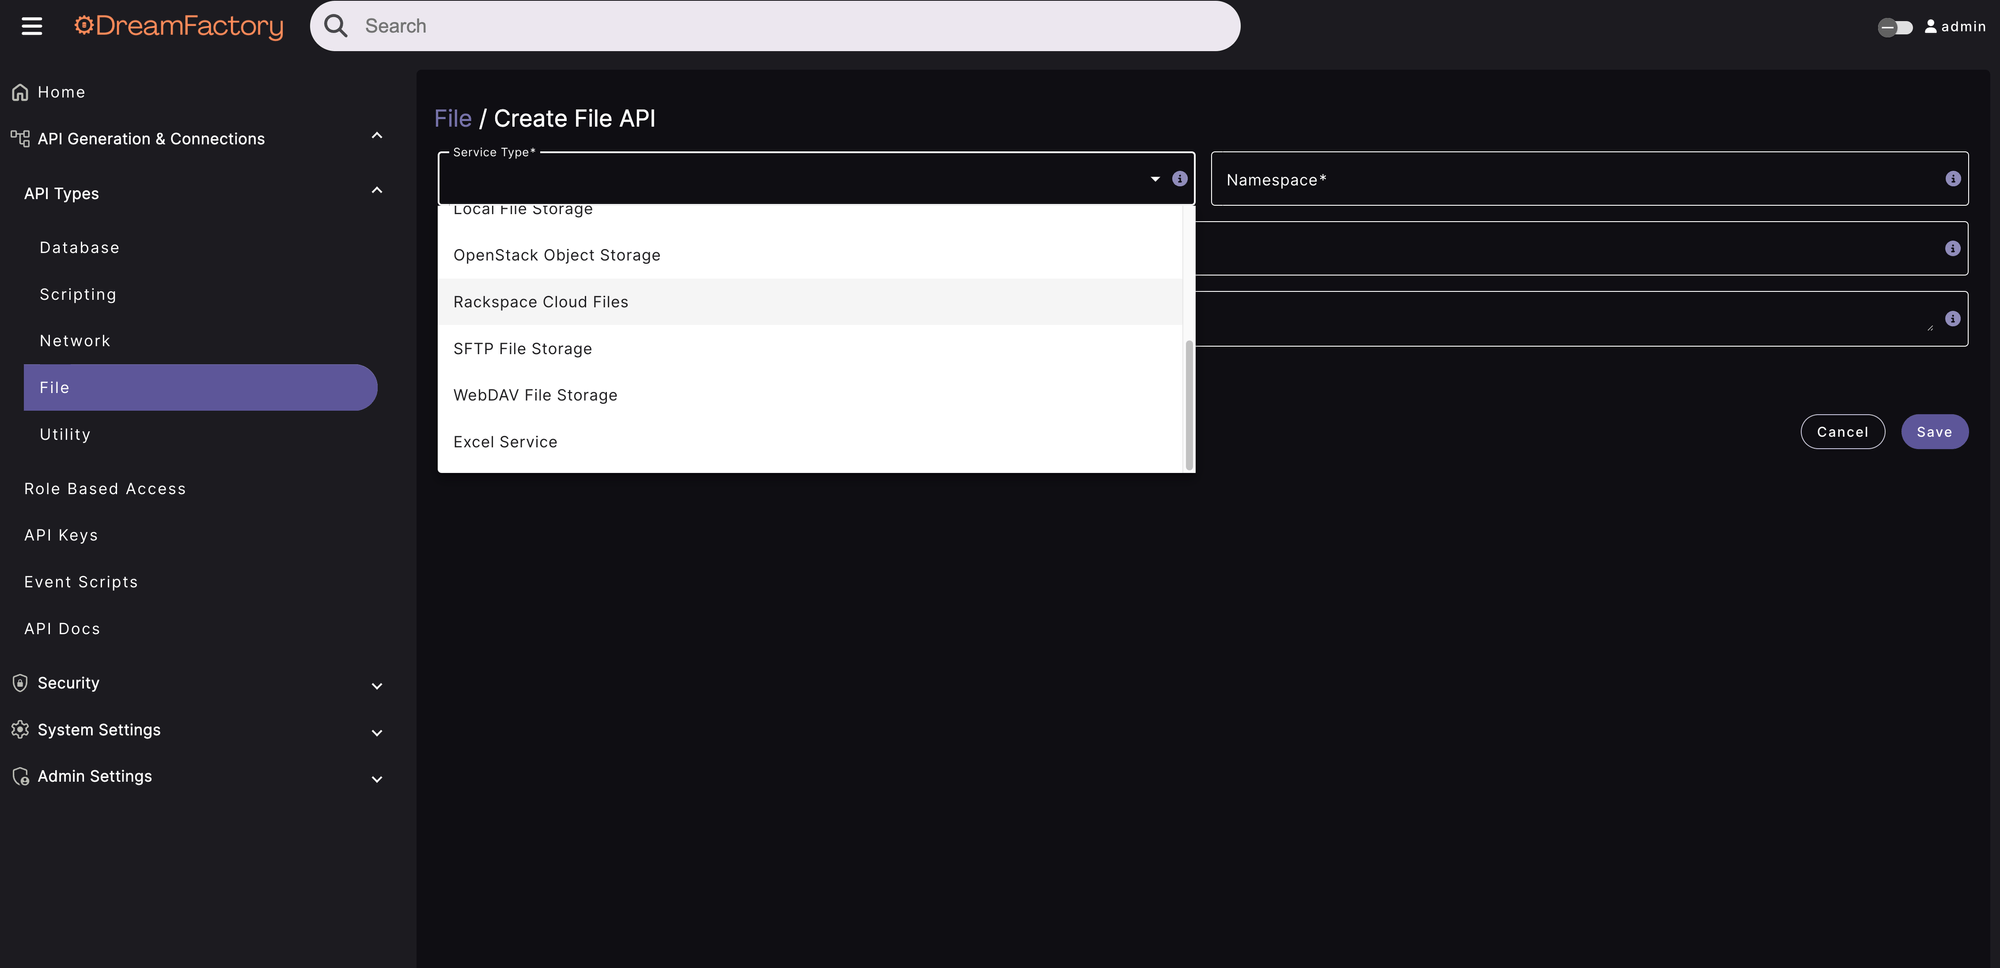The width and height of the screenshot is (2000, 968).
Task: Click the File breadcrumb link
Action: point(453,118)
